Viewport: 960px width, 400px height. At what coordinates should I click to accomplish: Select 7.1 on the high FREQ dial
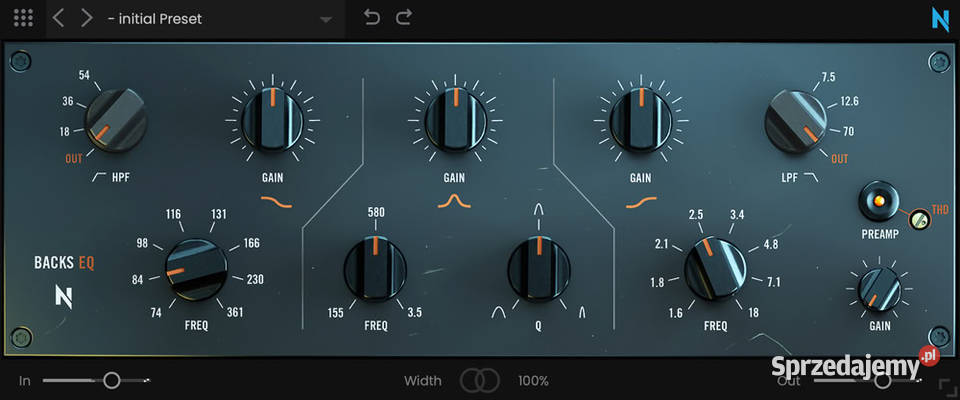pyautogui.click(x=774, y=282)
